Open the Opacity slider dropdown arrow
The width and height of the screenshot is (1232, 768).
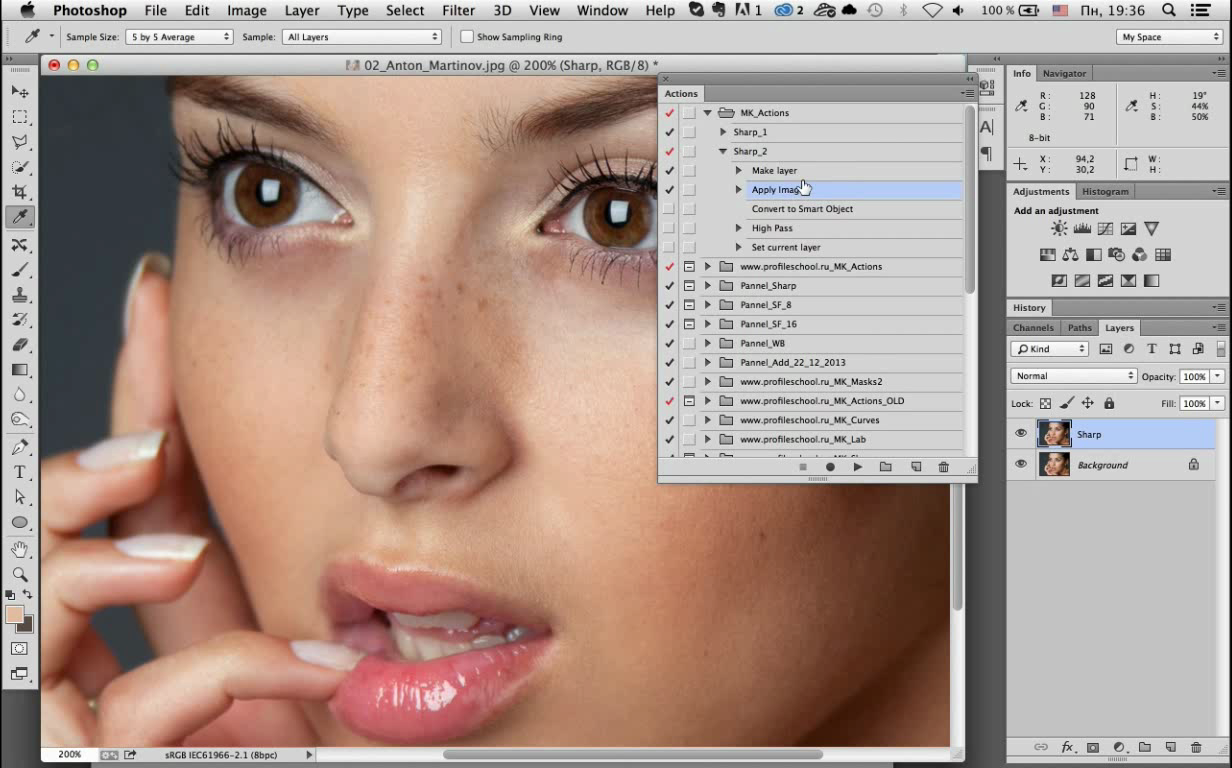[1218, 376]
